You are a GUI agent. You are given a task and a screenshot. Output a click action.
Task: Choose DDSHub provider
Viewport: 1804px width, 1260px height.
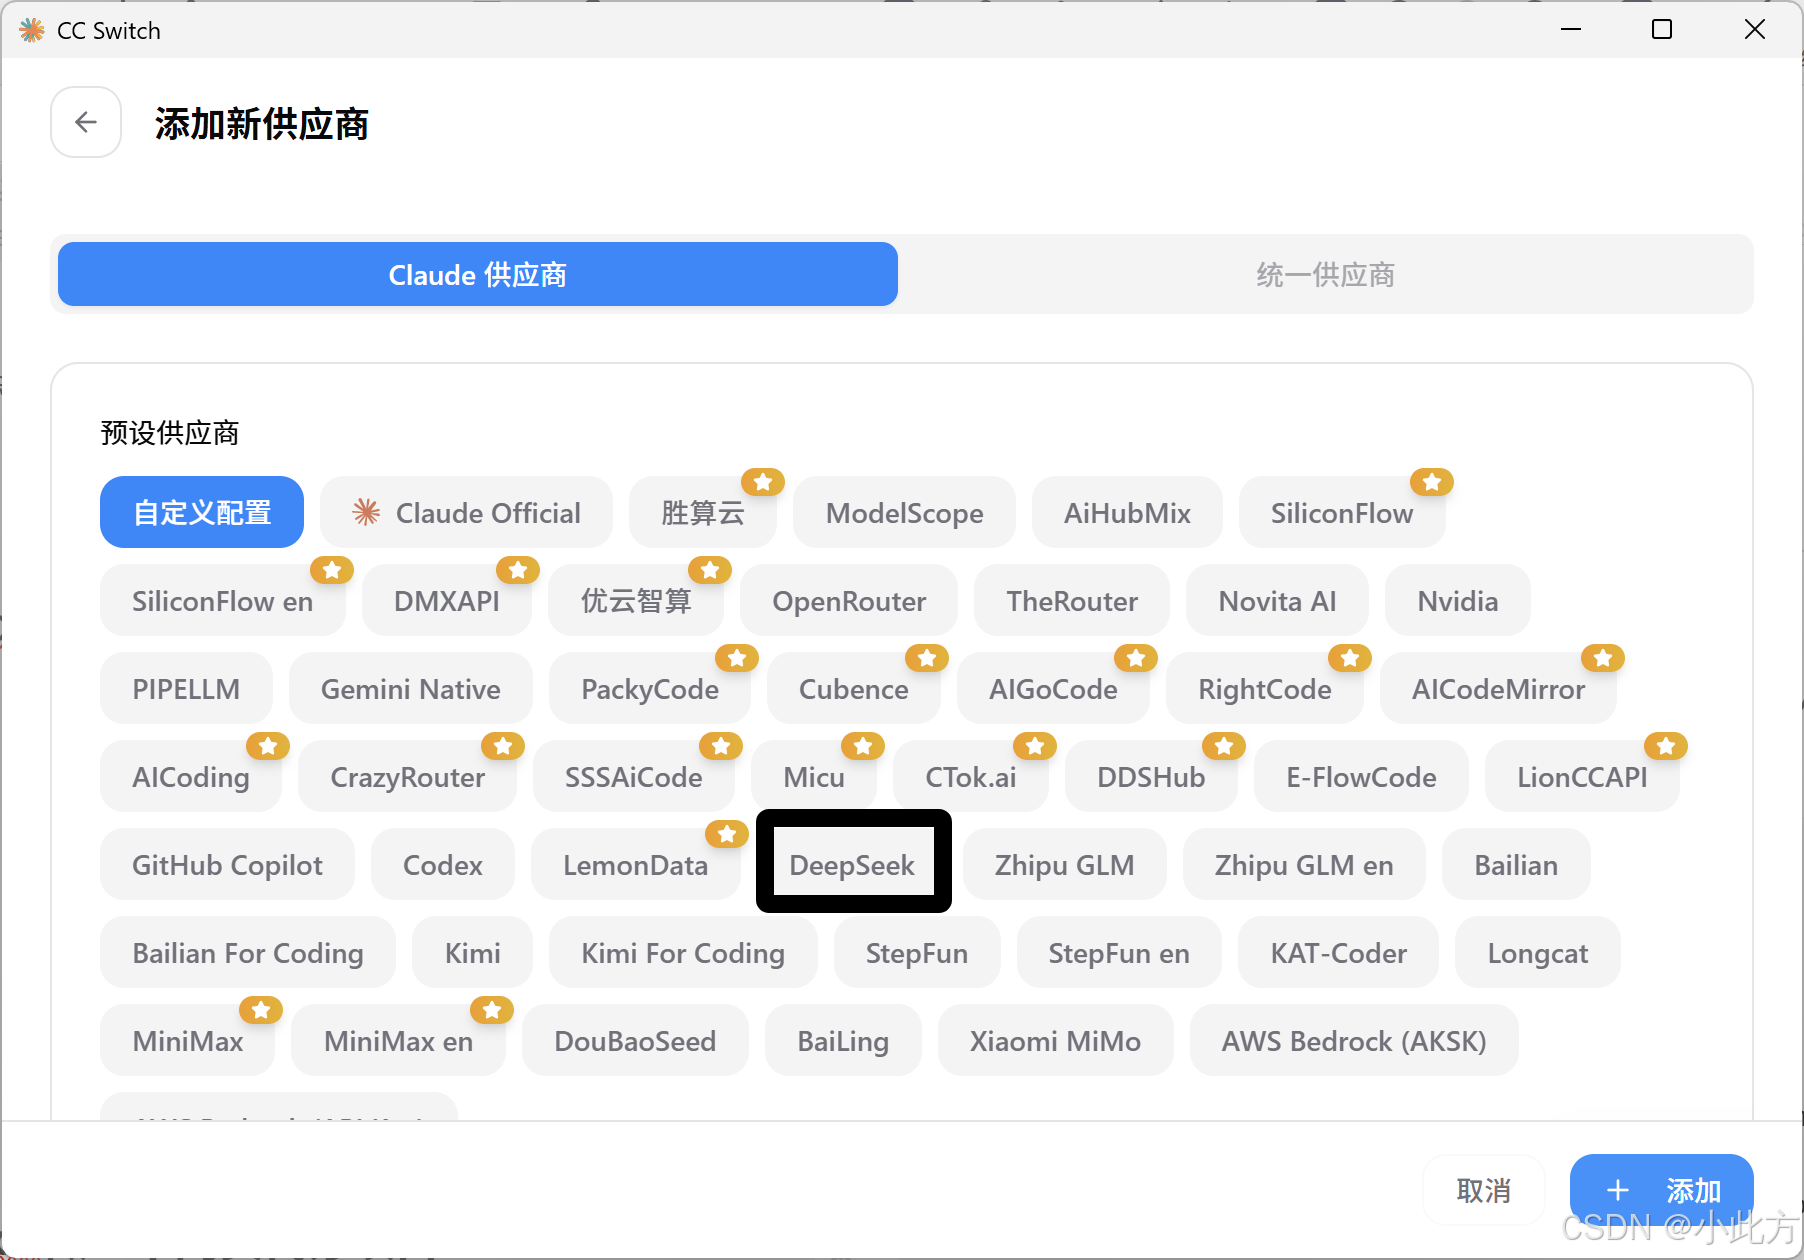coord(1151,776)
